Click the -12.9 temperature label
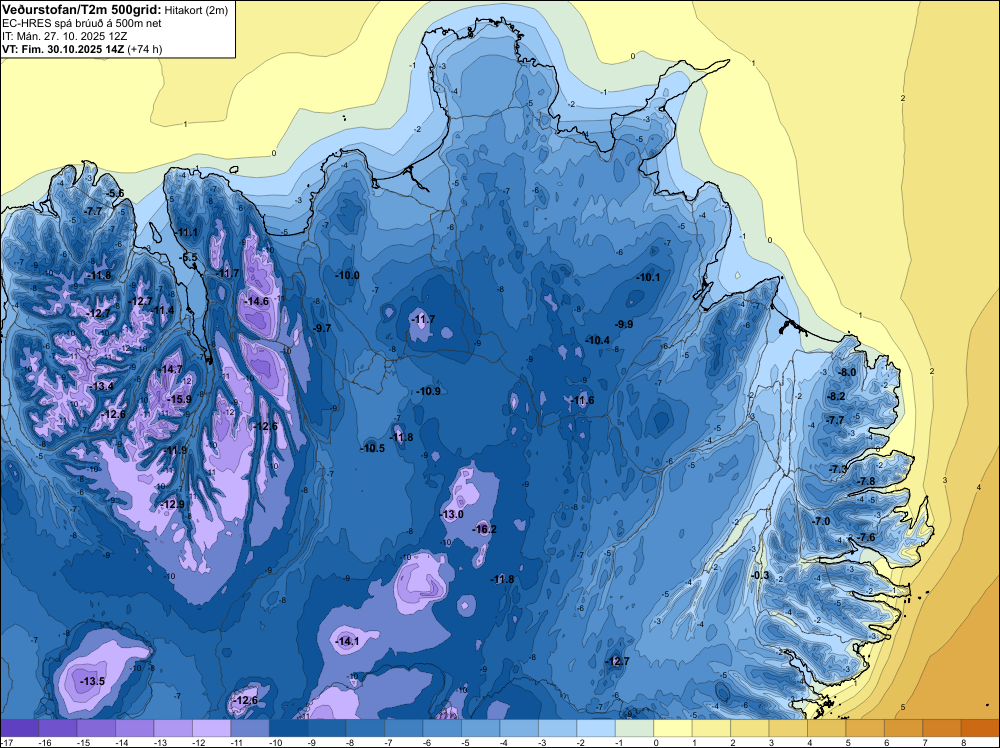The width and height of the screenshot is (1000, 748). point(172,504)
